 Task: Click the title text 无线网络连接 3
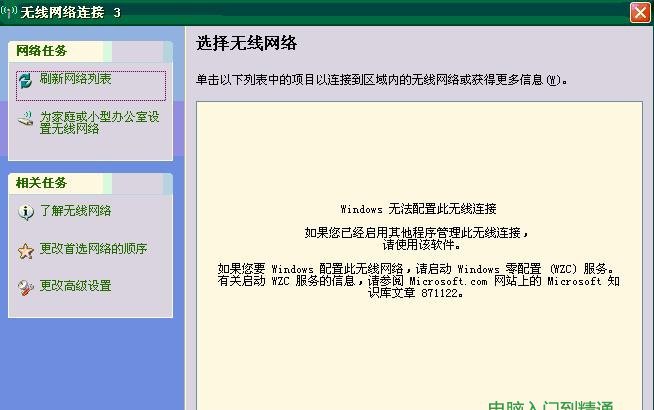tap(70, 13)
